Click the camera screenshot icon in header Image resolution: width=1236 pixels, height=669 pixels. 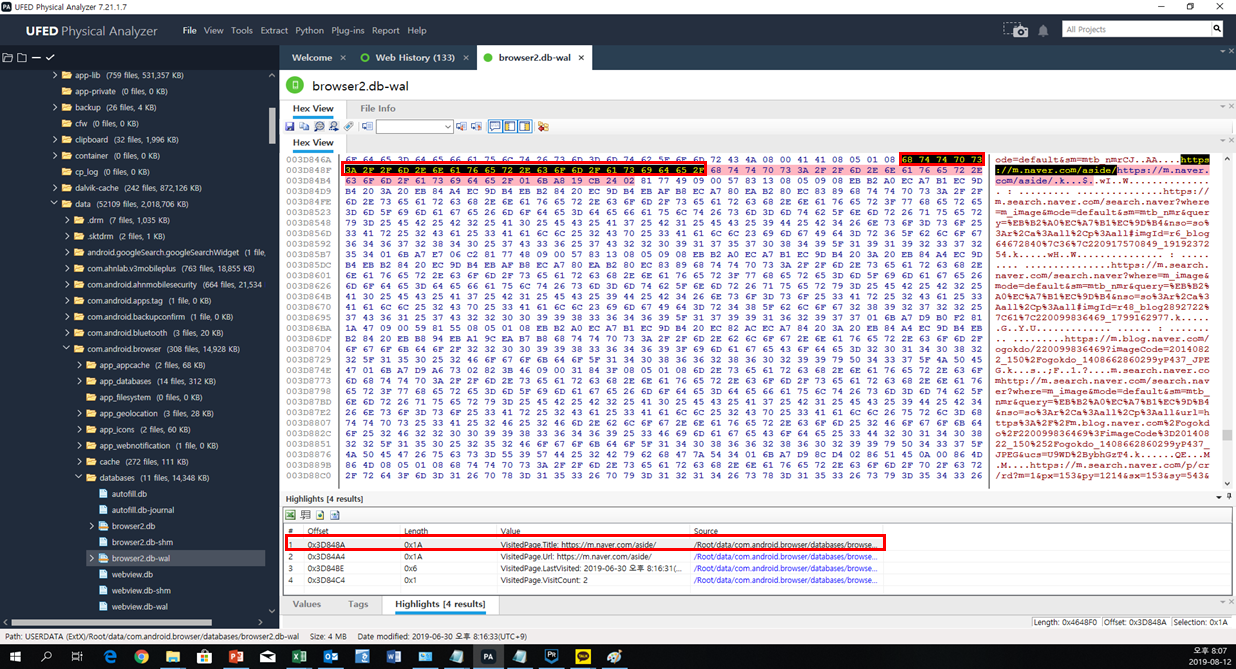(1016, 30)
